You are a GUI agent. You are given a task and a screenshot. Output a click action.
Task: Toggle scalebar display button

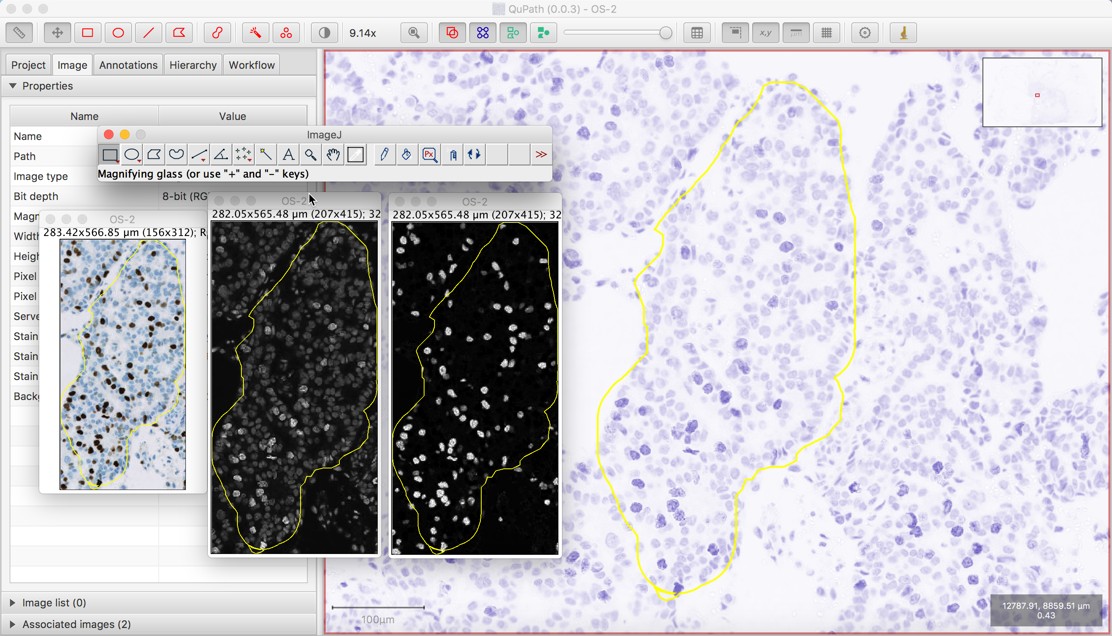tap(796, 33)
